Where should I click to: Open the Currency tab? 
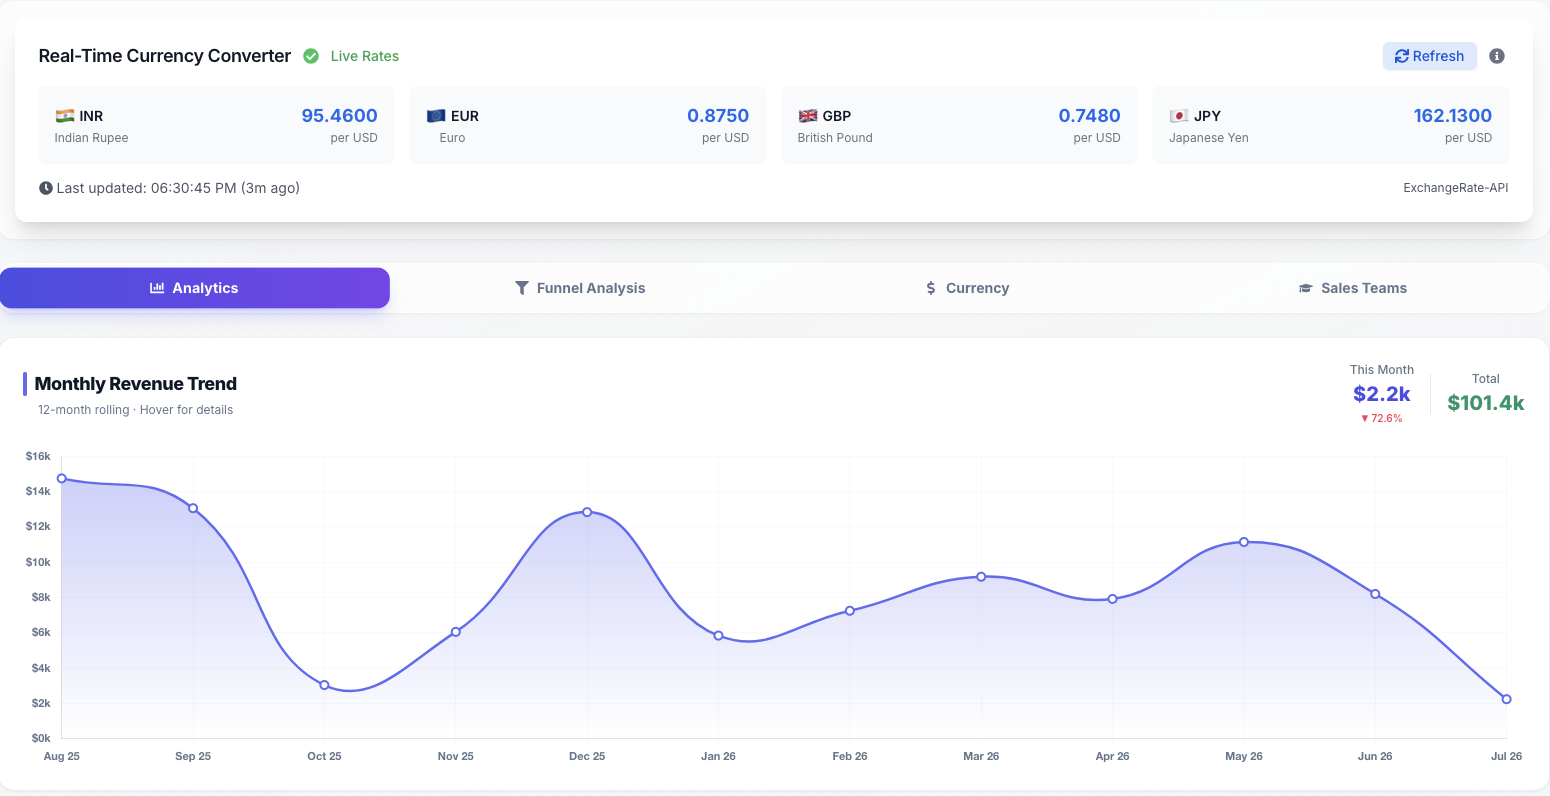coord(967,288)
